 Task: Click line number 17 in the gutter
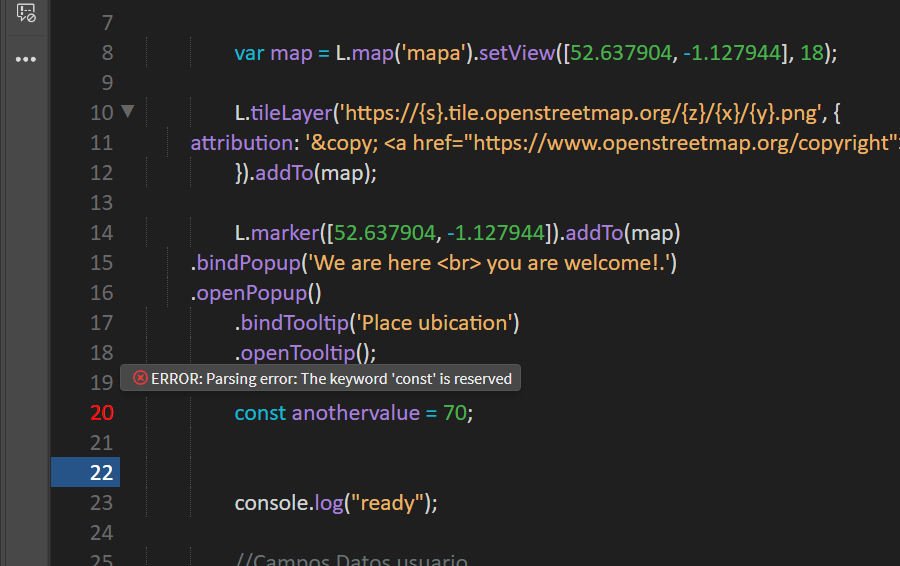(102, 323)
